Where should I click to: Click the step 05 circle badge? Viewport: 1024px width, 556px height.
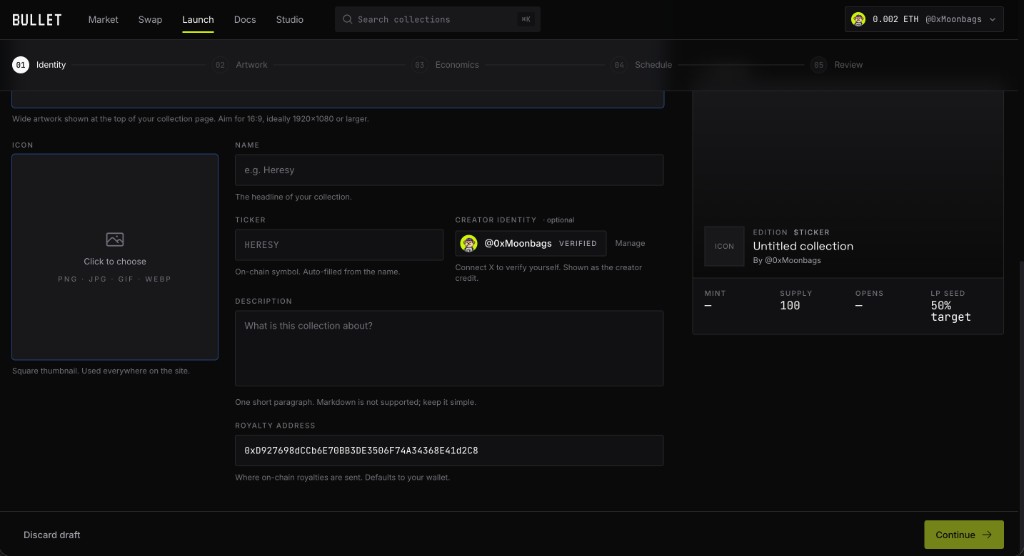tap(818, 65)
